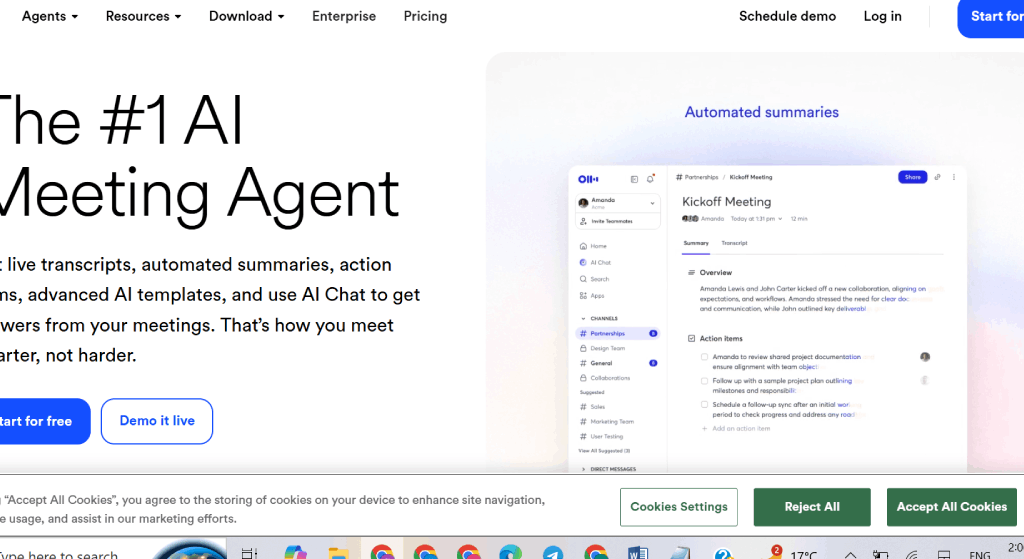Click the copy link icon beside Share
1024x559 pixels.
click(938, 177)
